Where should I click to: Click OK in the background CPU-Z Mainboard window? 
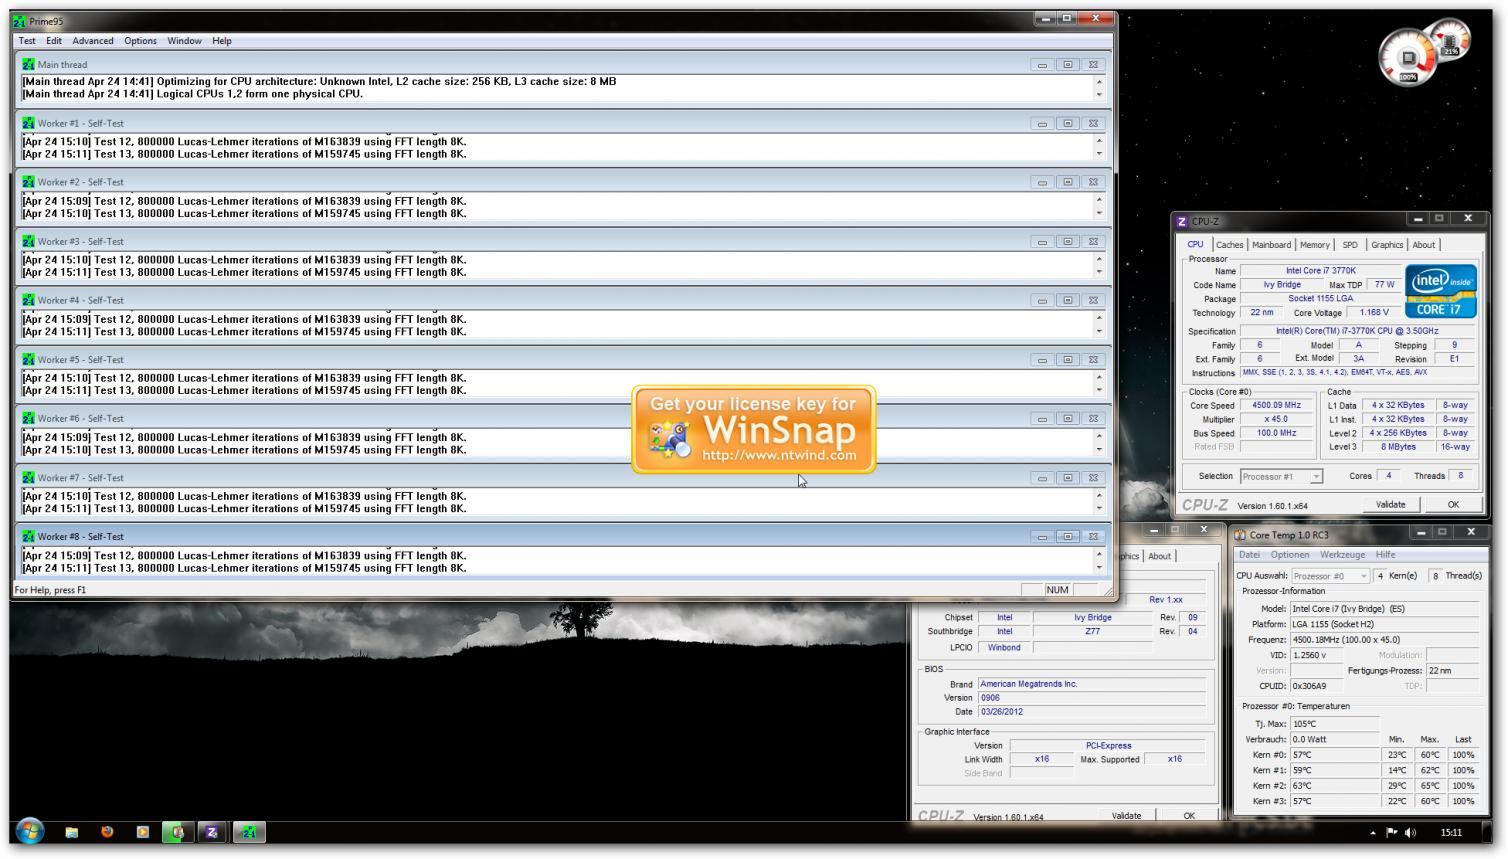click(1189, 816)
